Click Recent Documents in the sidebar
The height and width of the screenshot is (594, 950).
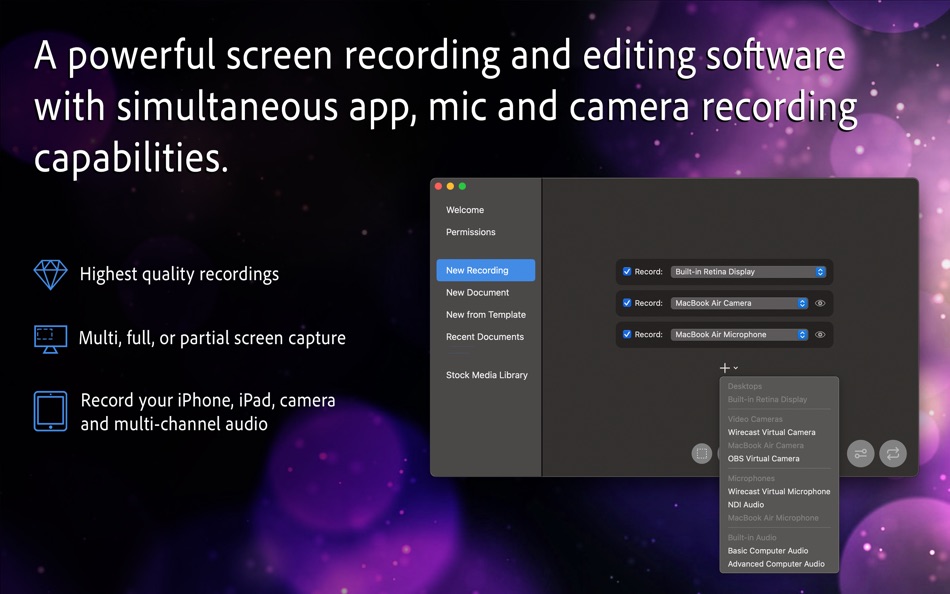486,336
